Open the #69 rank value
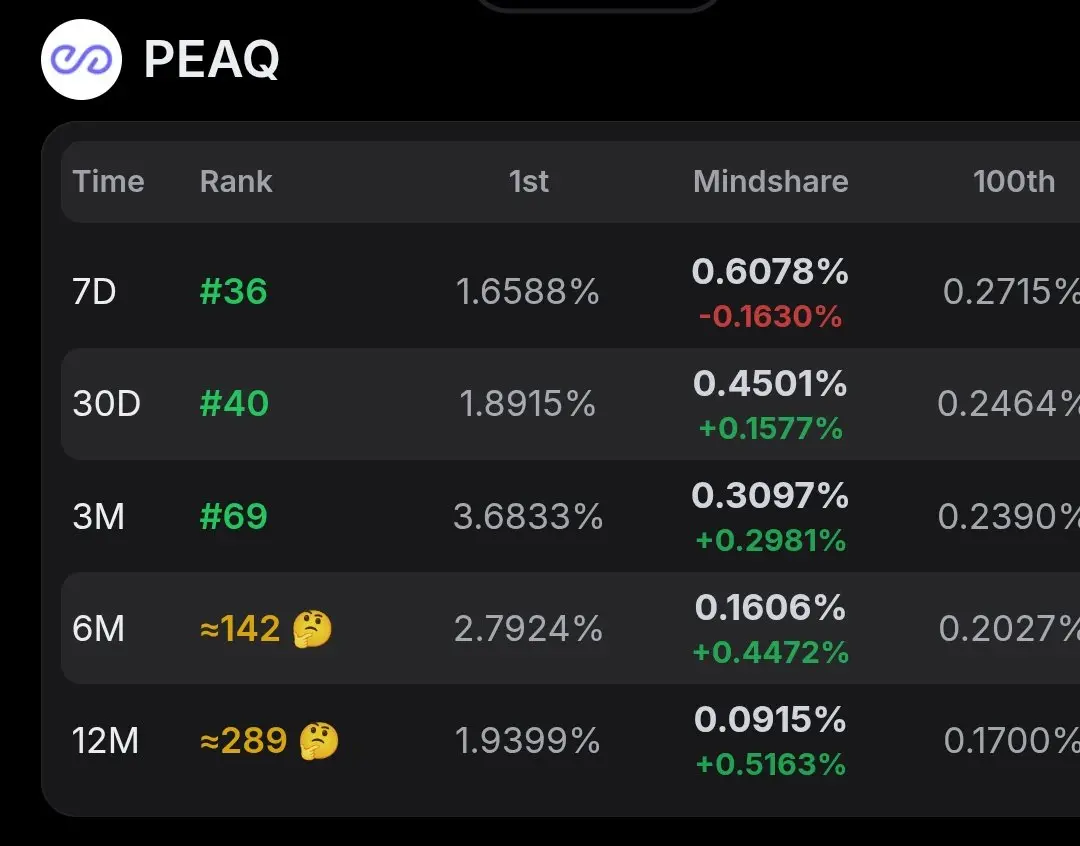Image resolution: width=1080 pixels, height=846 pixels. (x=233, y=517)
